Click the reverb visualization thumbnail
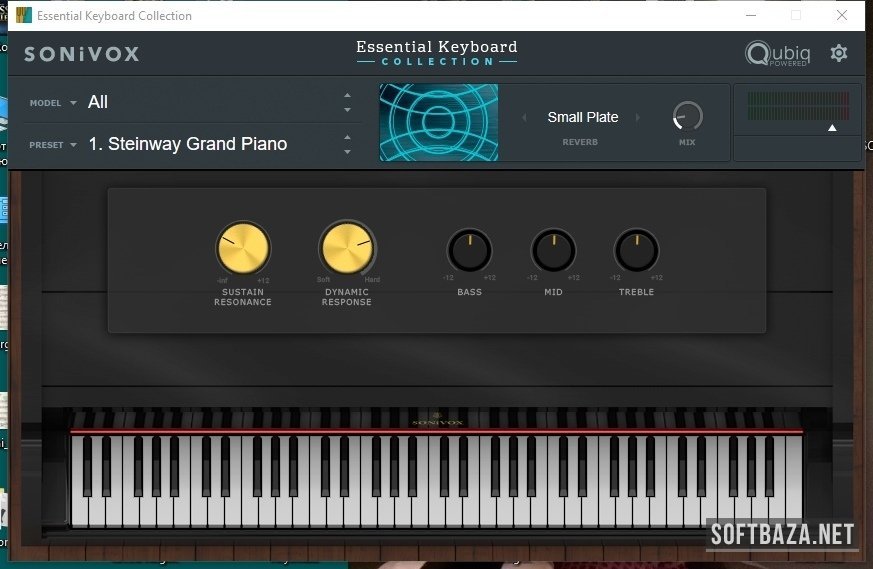873x569 pixels. point(439,123)
